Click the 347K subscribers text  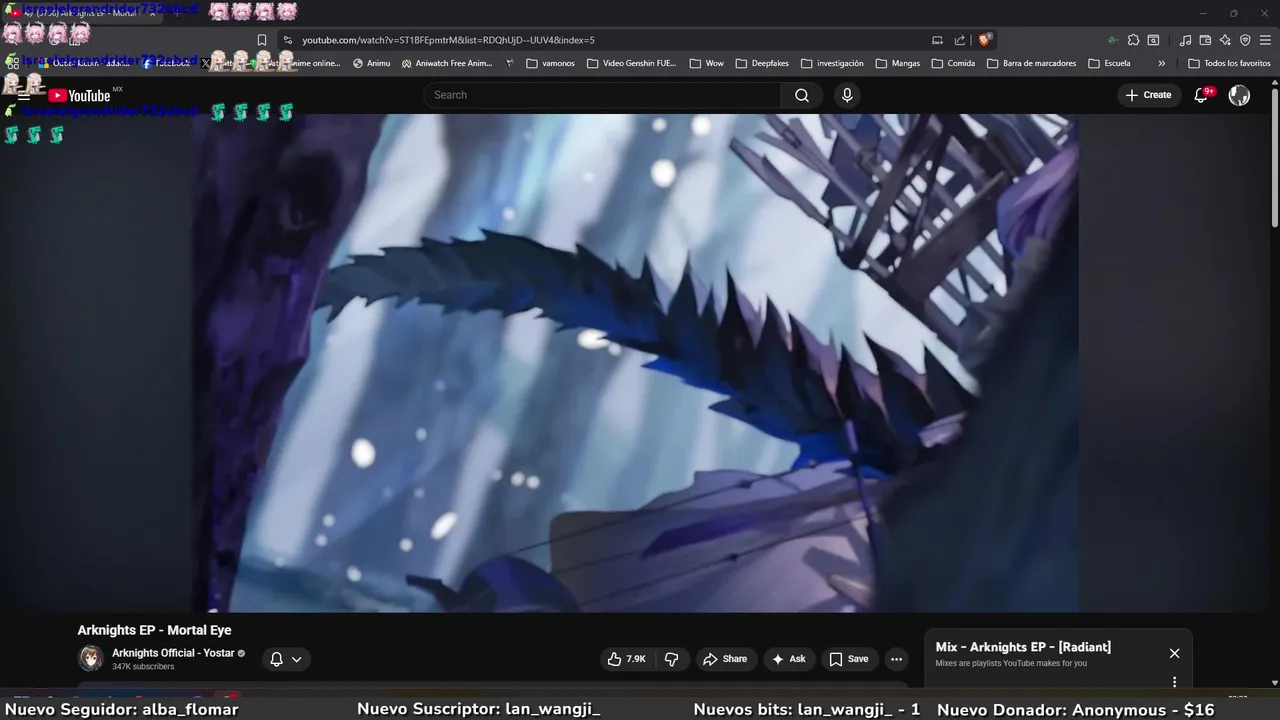coord(143,667)
